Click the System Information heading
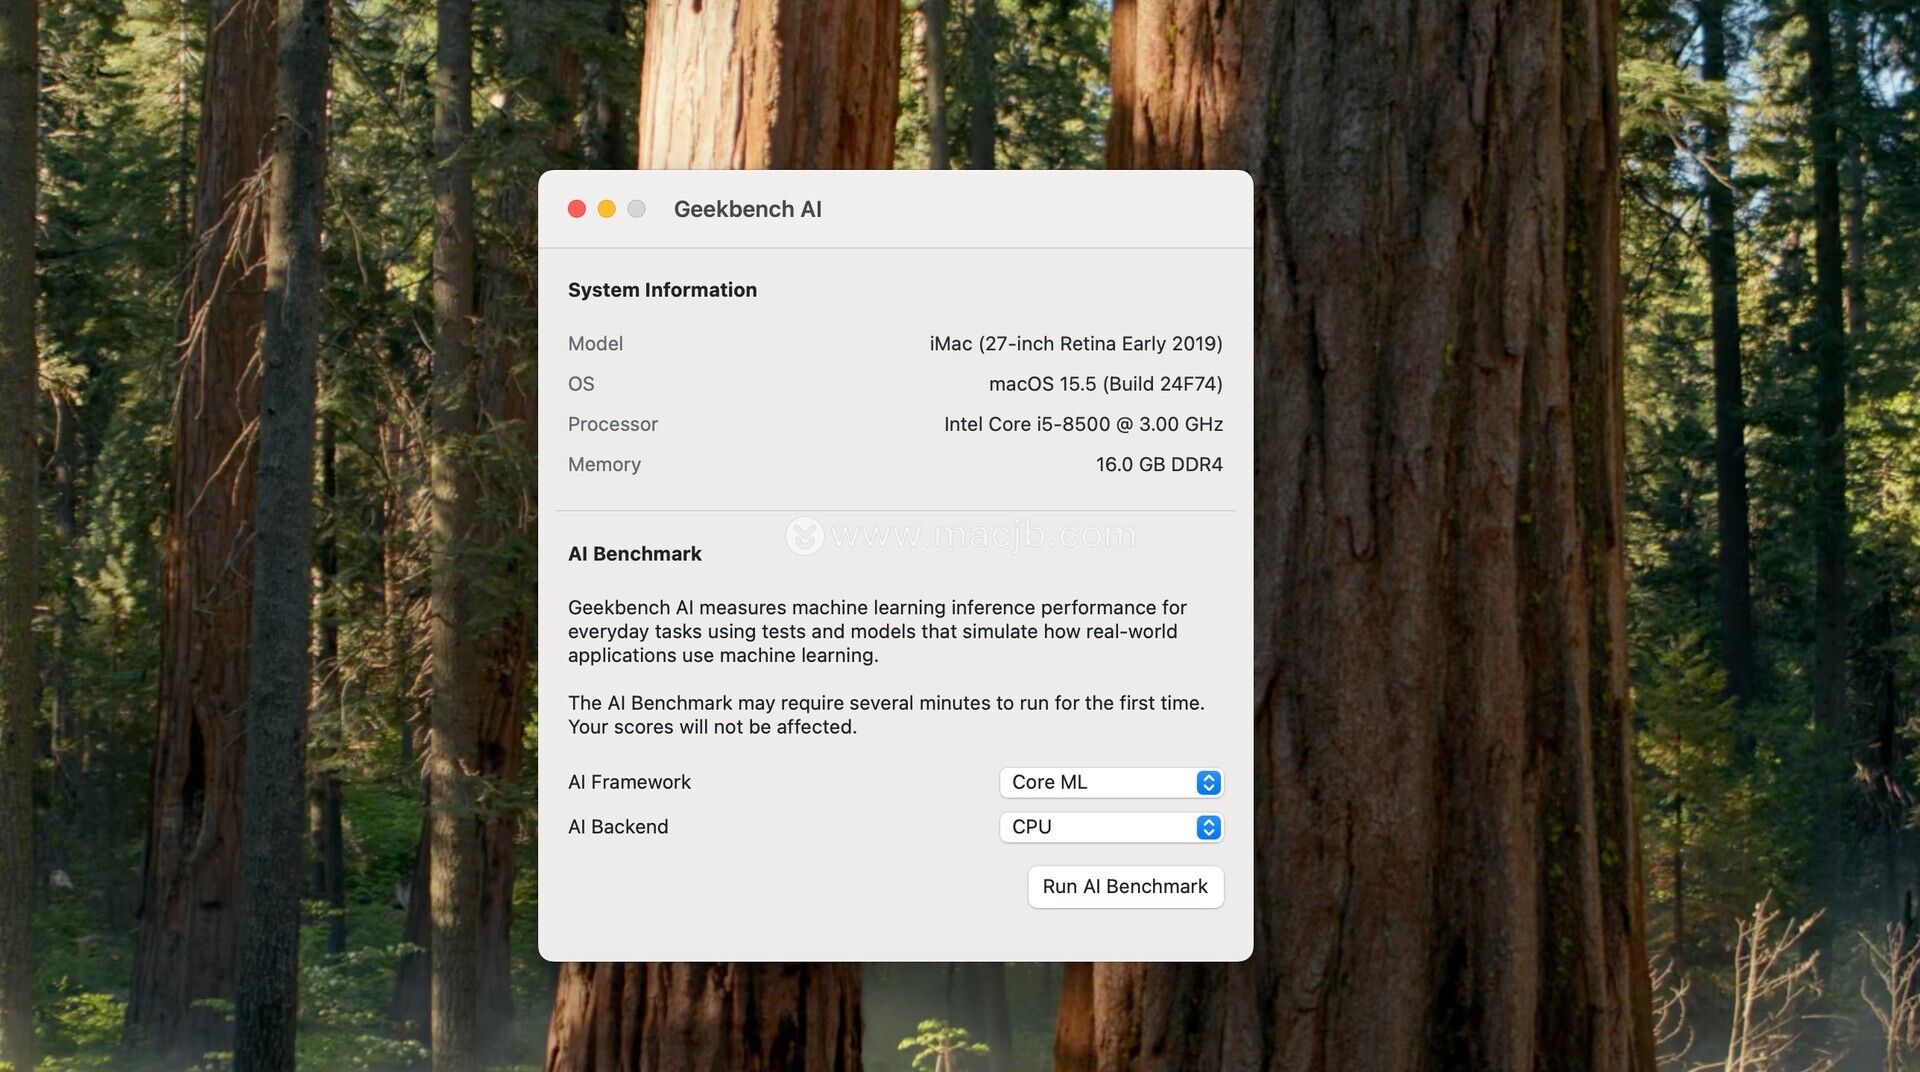This screenshot has height=1072, width=1920. 662,290
